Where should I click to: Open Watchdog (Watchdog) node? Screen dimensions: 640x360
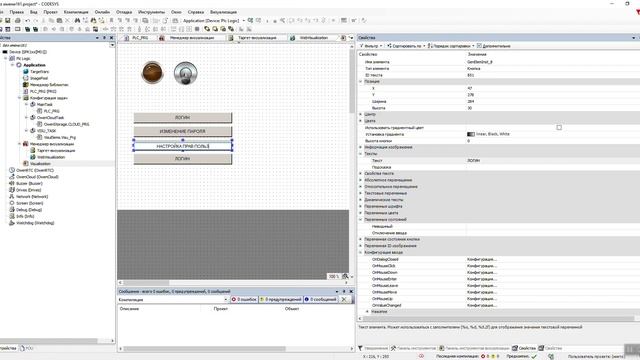point(35,223)
